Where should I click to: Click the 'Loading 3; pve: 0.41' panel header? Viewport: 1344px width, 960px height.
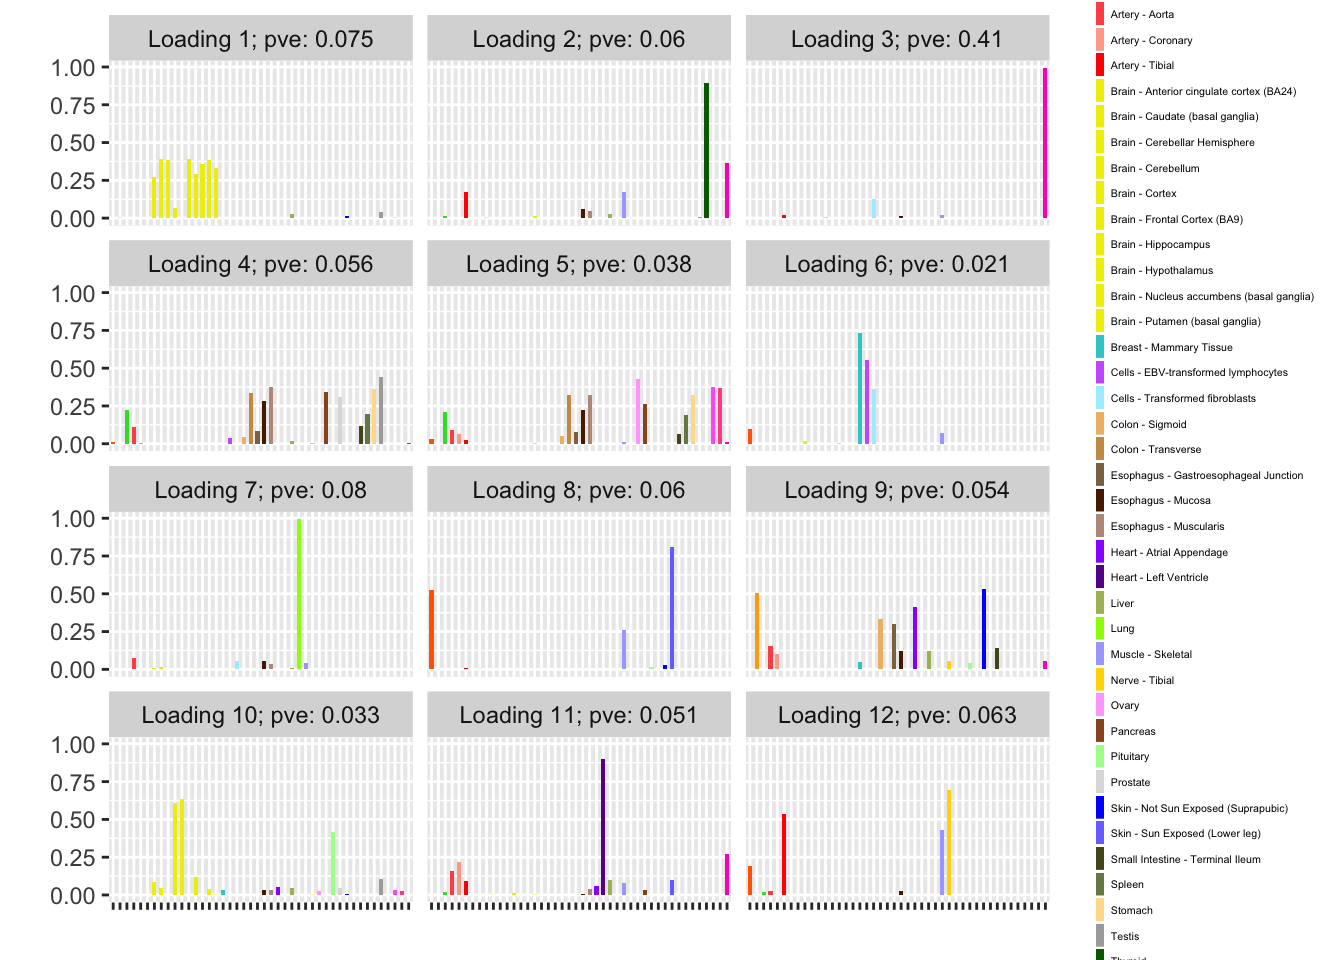click(897, 39)
